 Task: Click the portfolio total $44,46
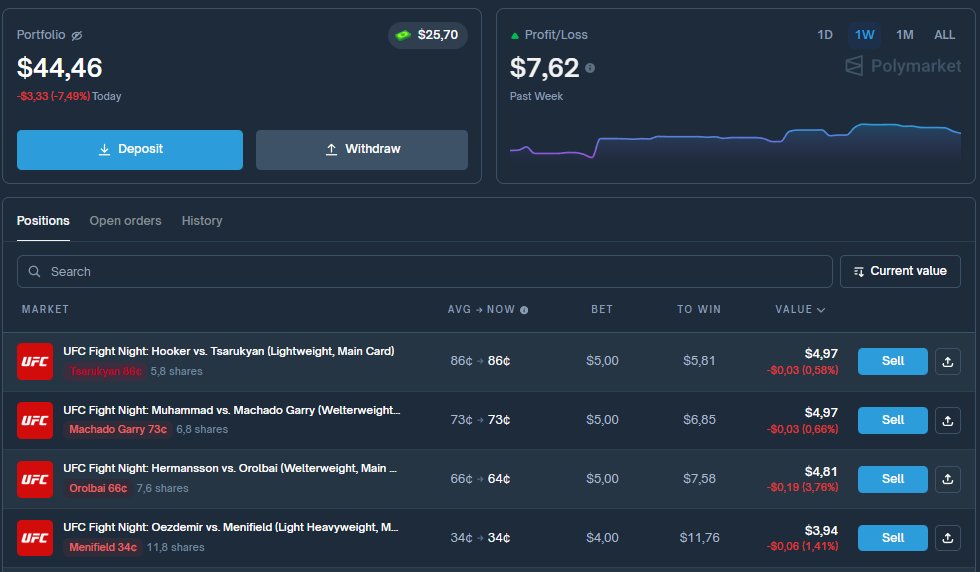coord(59,68)
